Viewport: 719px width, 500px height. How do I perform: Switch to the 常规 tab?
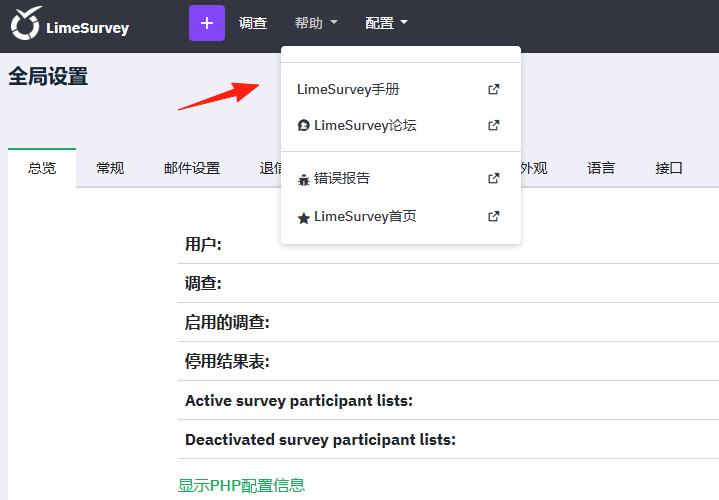coord(110,168)
